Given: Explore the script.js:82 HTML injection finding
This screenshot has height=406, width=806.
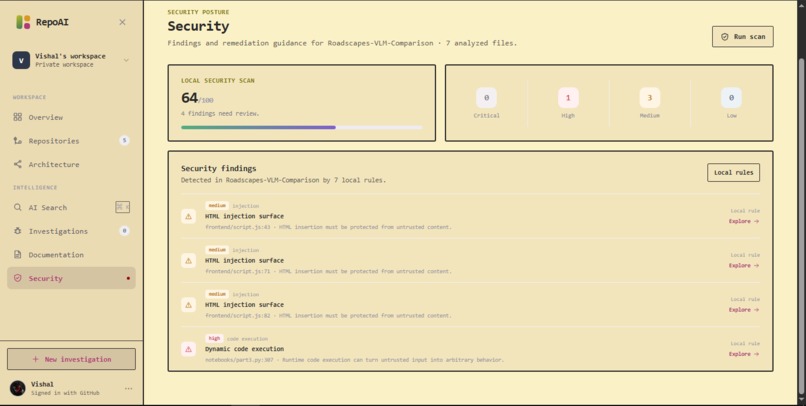Looking at the screenshot, I should [x=744, y=310].
